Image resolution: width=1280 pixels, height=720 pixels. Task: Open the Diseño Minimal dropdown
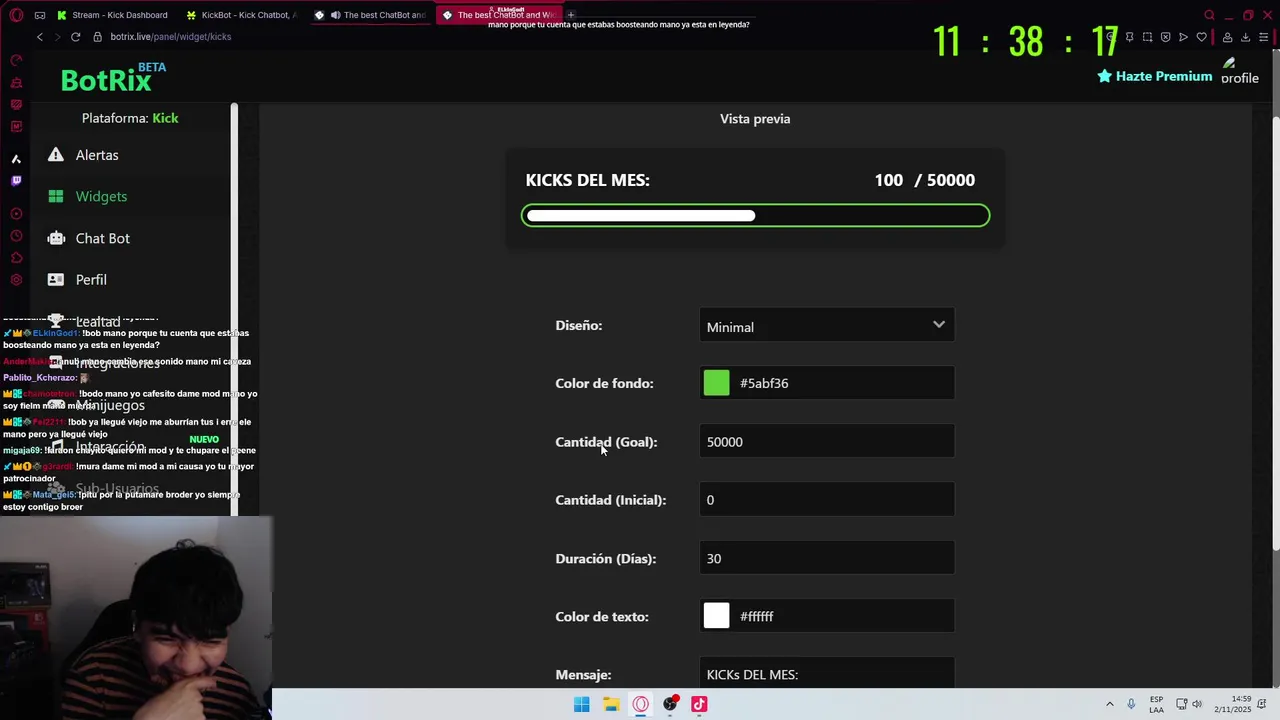tap(827, 326)
